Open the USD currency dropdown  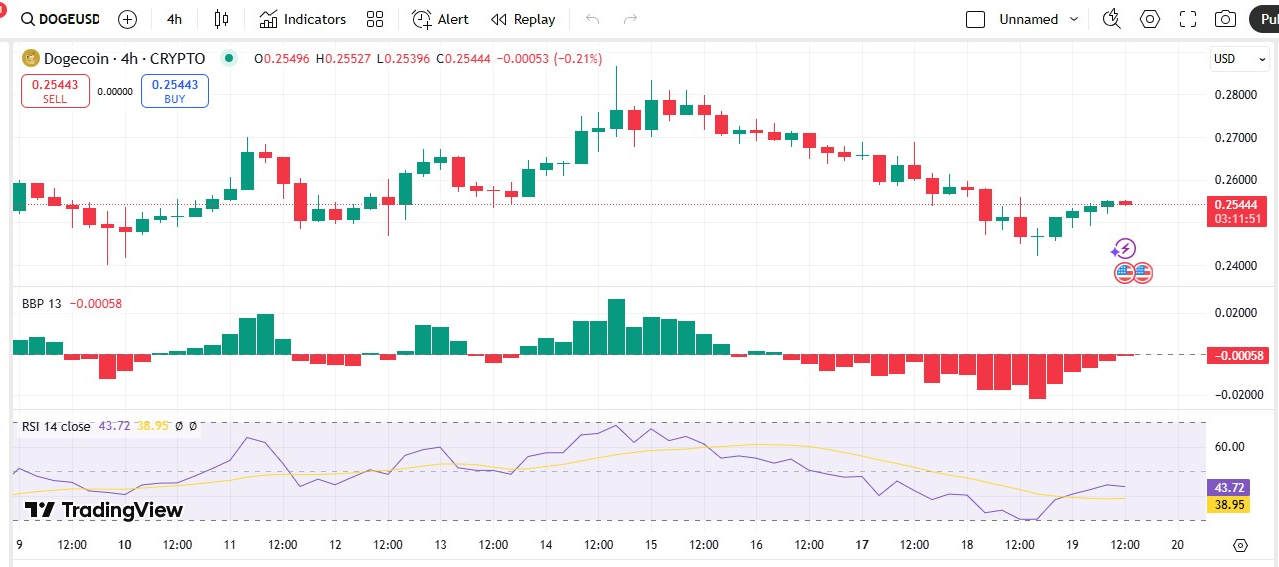click(1240, 59)
